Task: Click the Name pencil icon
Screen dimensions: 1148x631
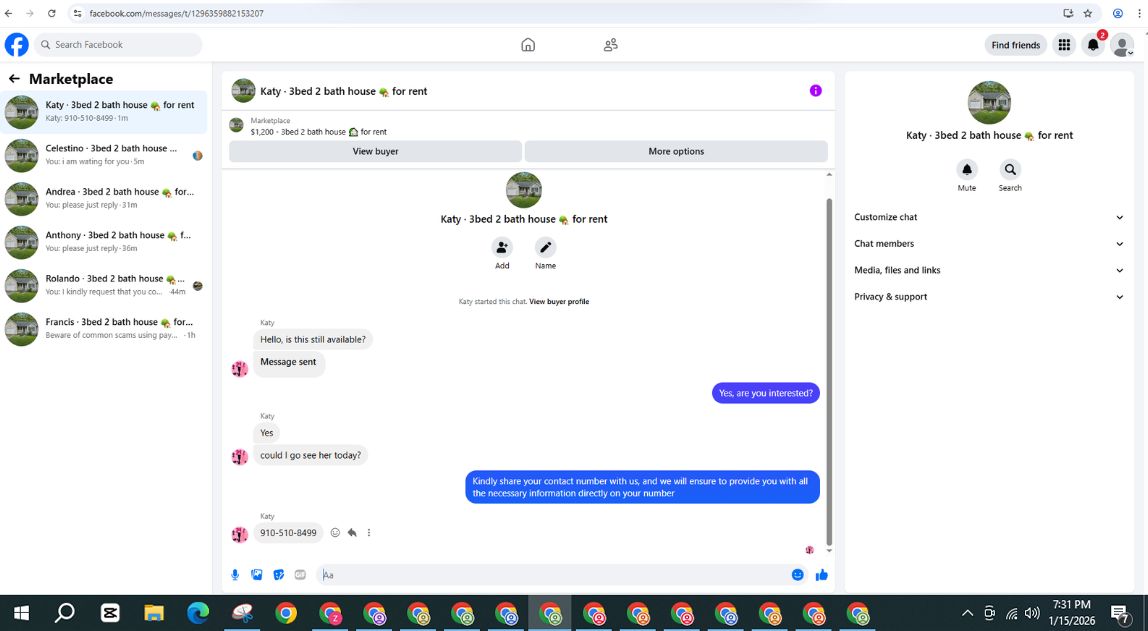Action: tap(545, 247)
